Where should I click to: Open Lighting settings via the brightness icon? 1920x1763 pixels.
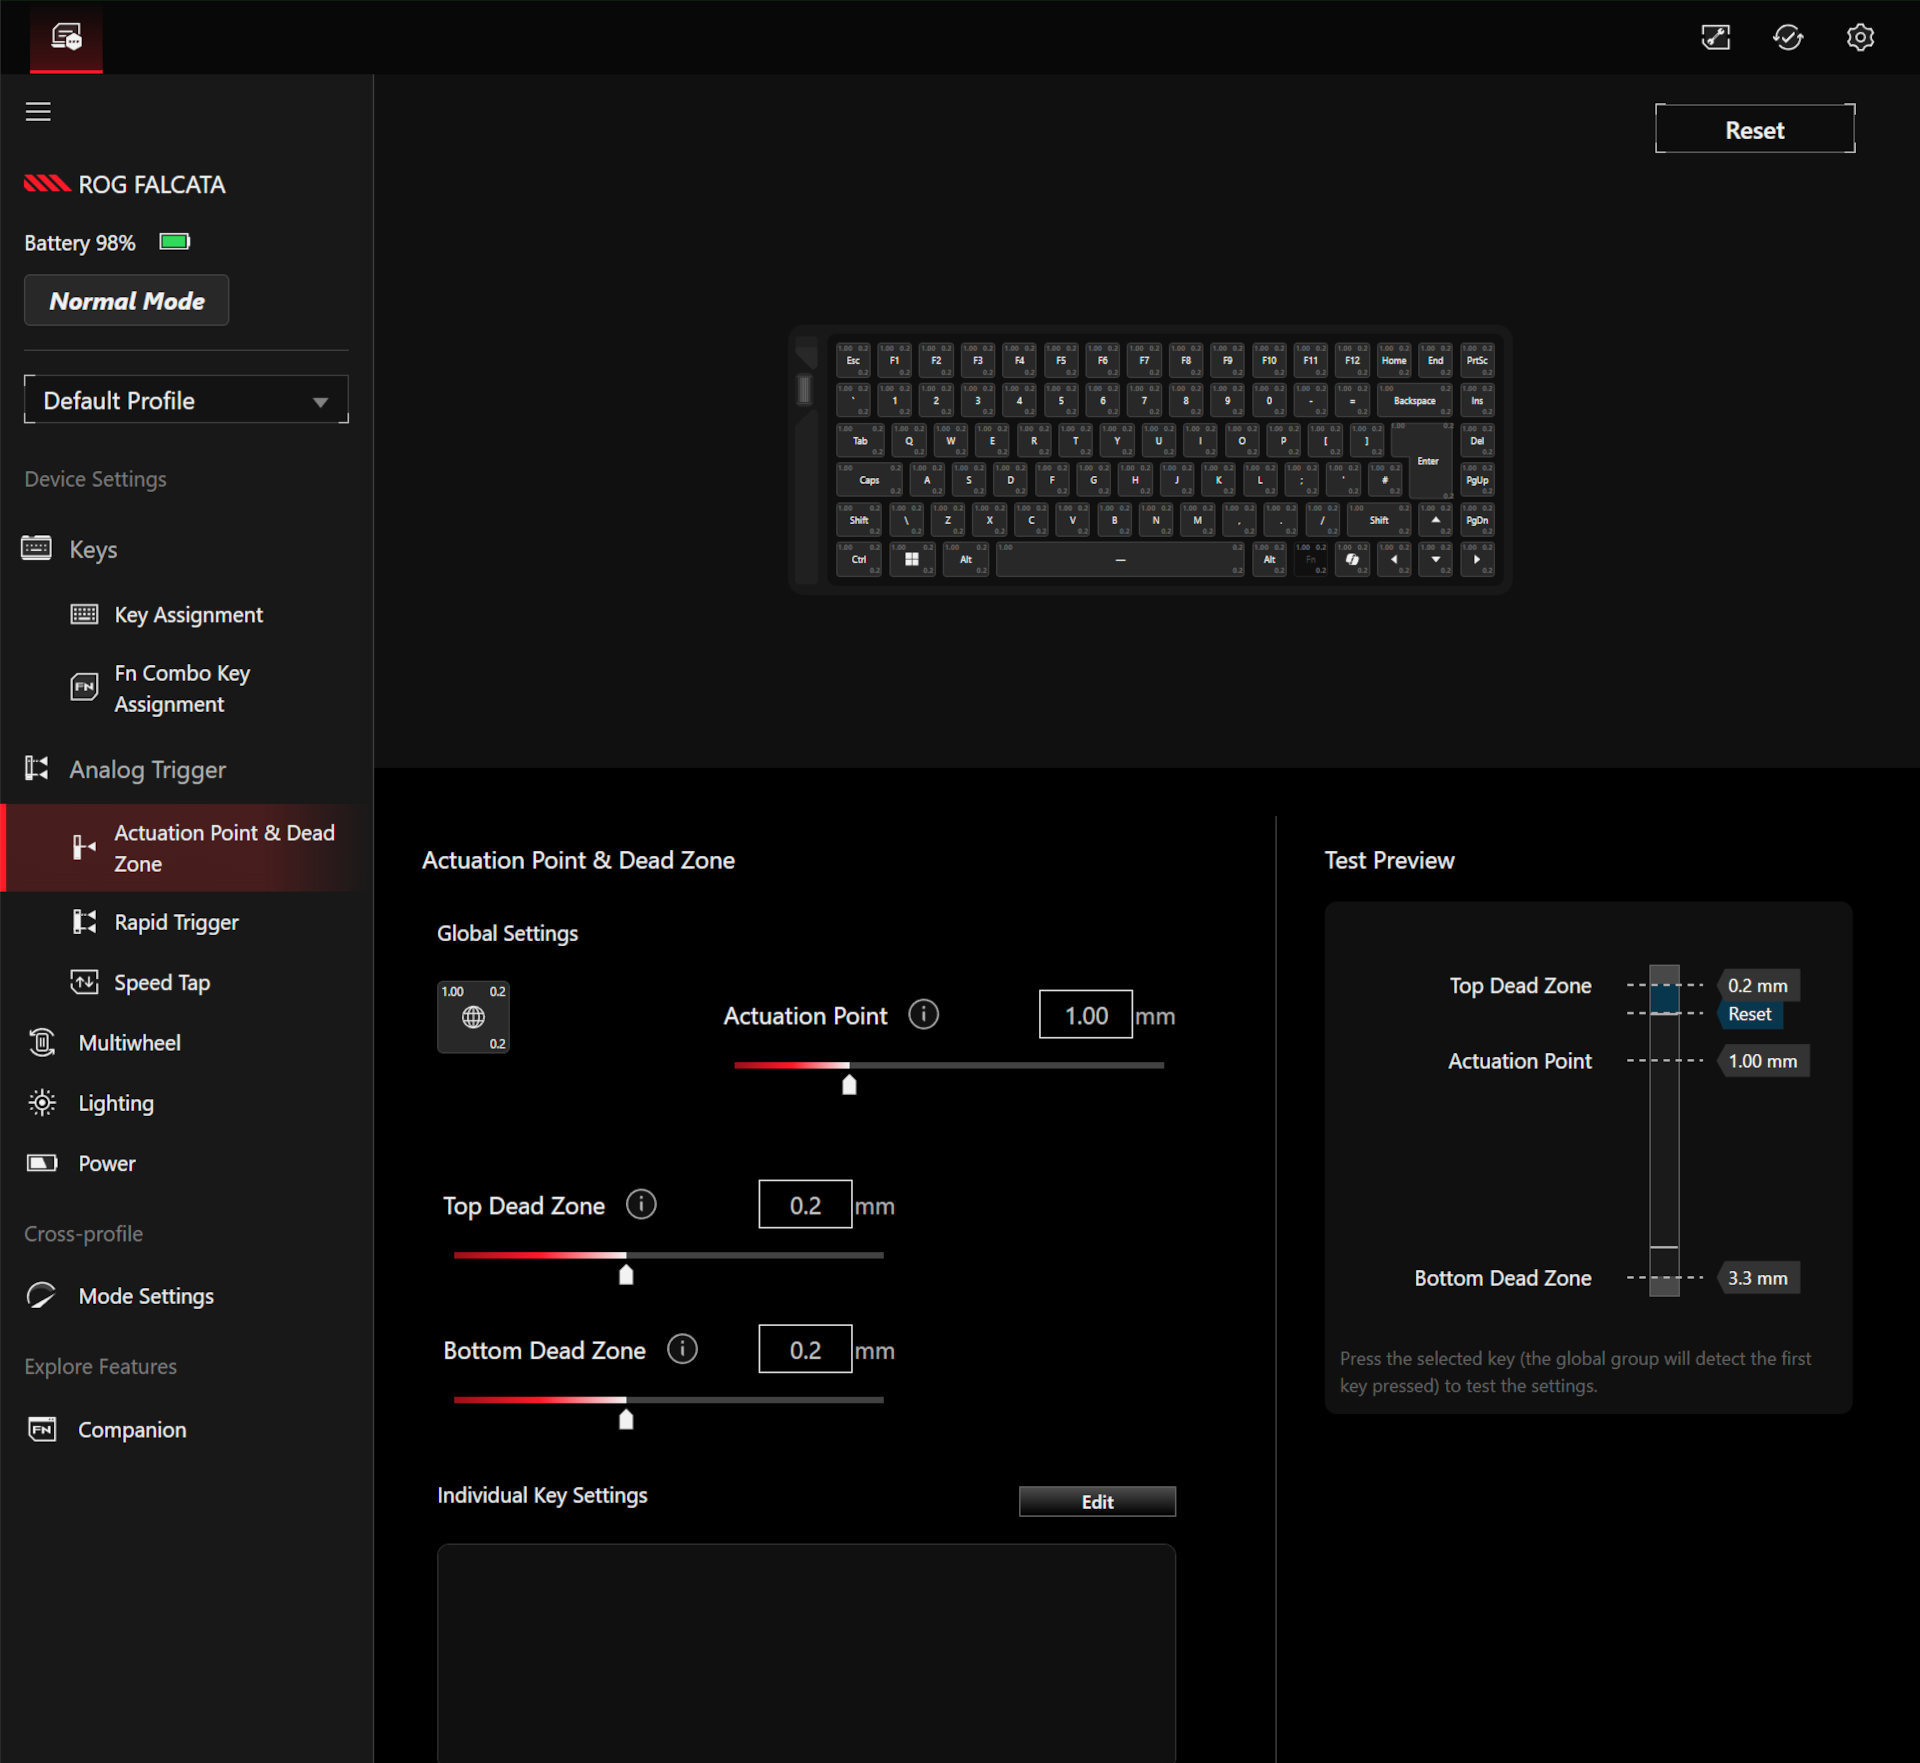(41, 1102)
